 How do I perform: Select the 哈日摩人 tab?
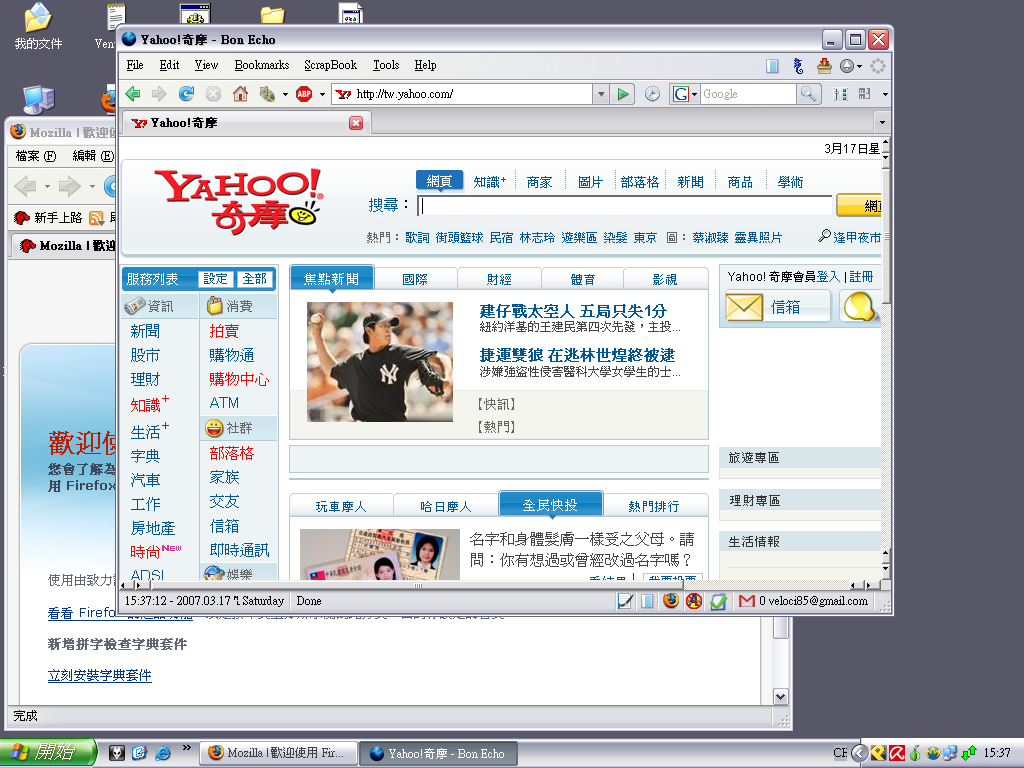[x=445, y=506]
